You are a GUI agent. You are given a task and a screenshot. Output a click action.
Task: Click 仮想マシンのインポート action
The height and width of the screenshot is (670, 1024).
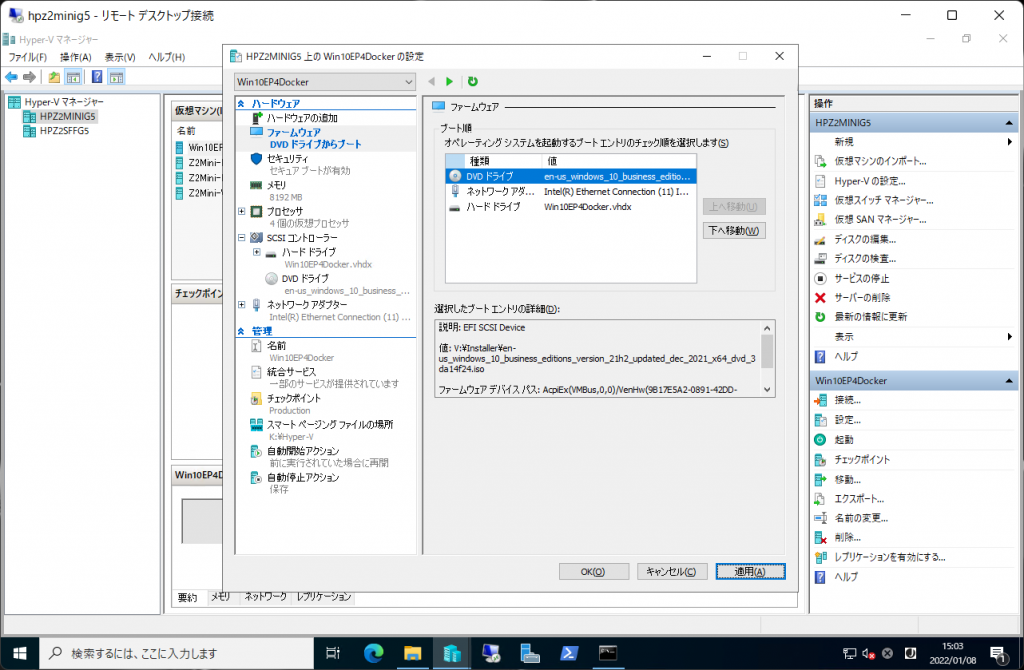(x=880, y=161)
